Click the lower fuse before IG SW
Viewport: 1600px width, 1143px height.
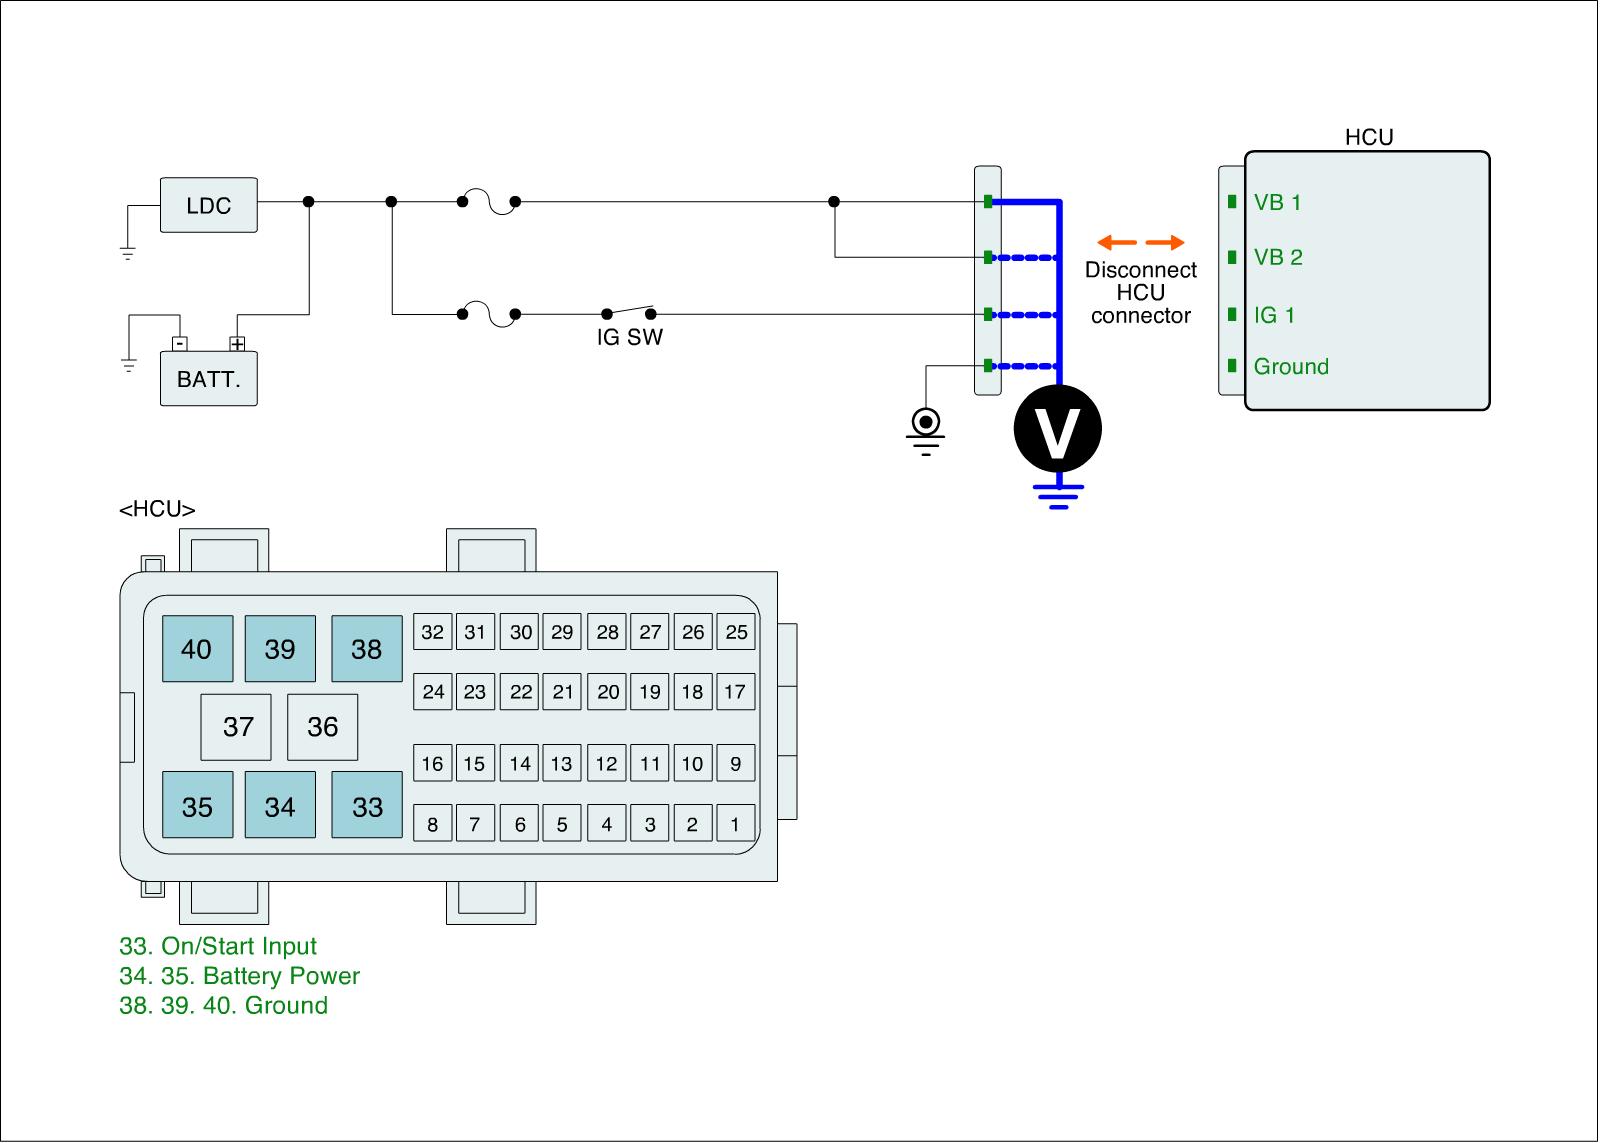488,315
